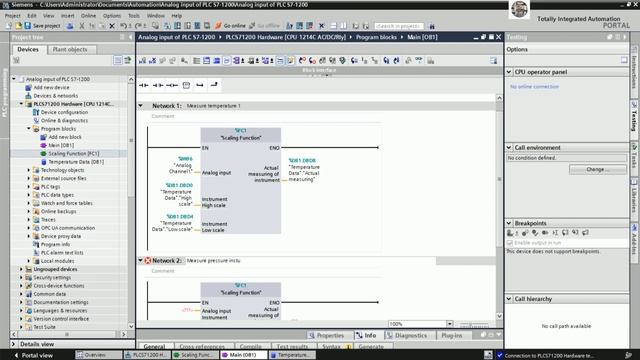
Task: Expand Watch and force tables folder
Action: click(x=29, y=203)
